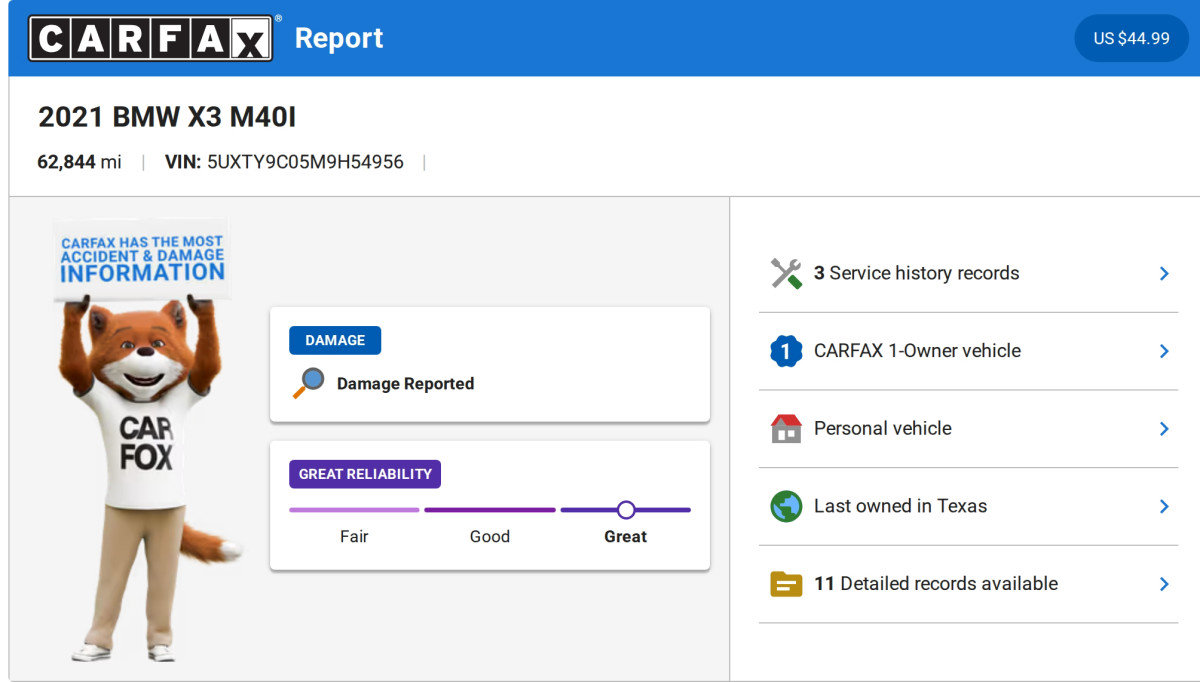
Task: Expand the Service history records chevron
Action: tap(1164, 273)
